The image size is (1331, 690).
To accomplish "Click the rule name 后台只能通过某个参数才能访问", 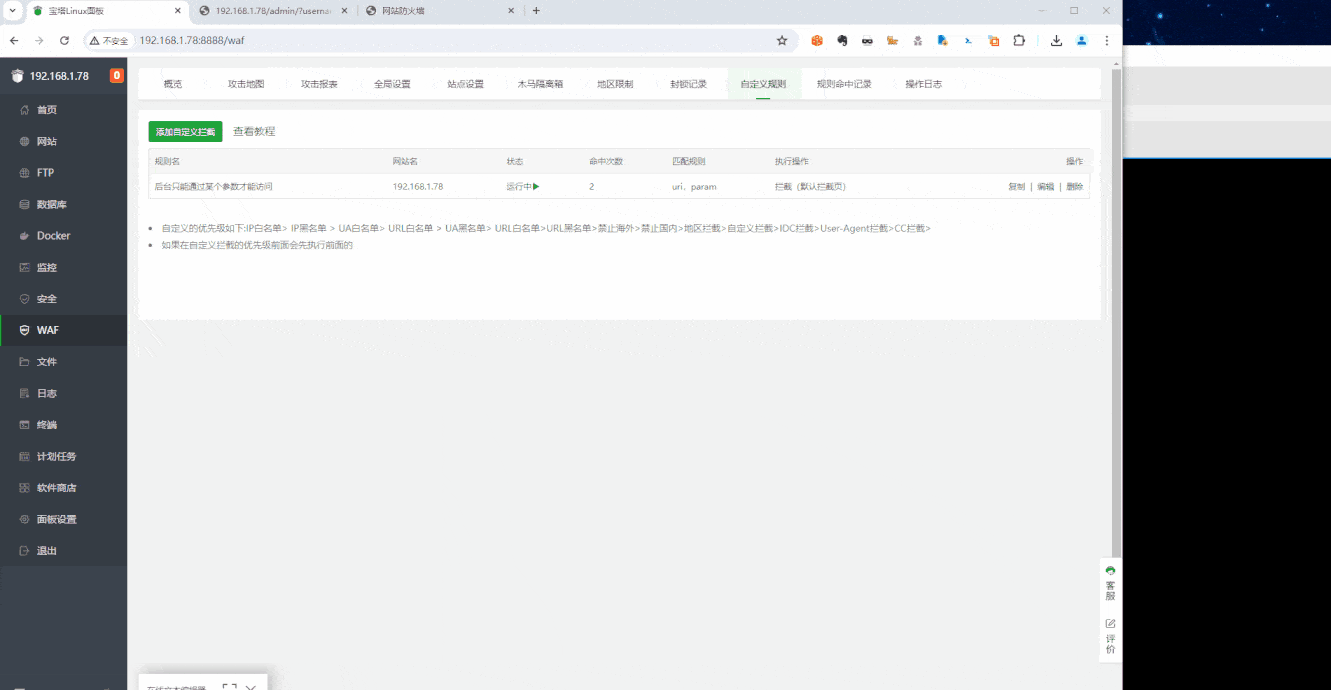I will point(213,186).
